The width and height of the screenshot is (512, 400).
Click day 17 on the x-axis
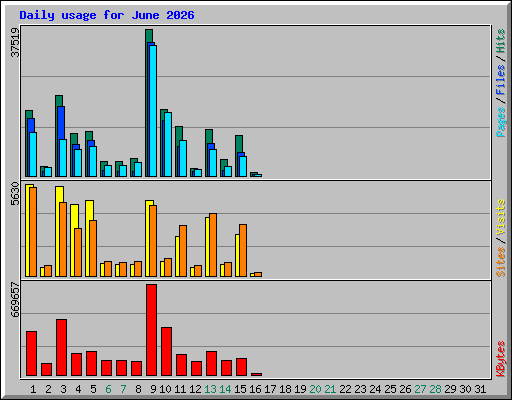(270, 389)
